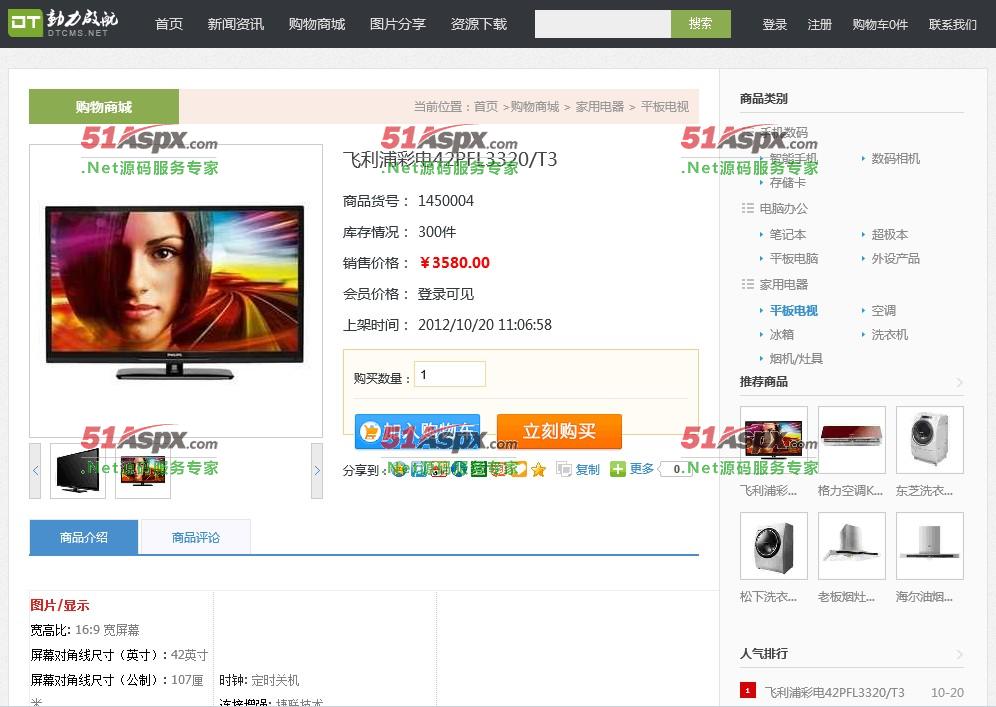Open 存储卡 category in sidebar
The image size is (996, 707).
pos(788,183)
